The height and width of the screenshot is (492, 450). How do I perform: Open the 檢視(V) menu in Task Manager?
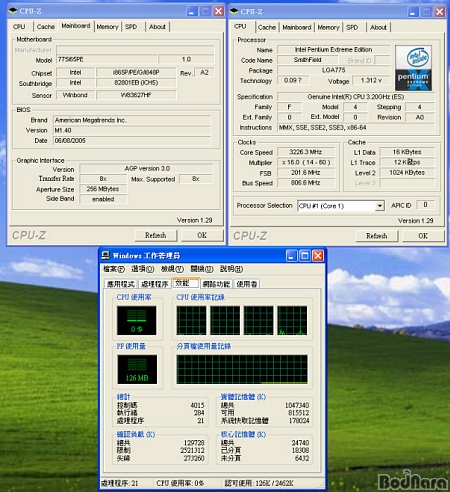[x=172, y=269]
